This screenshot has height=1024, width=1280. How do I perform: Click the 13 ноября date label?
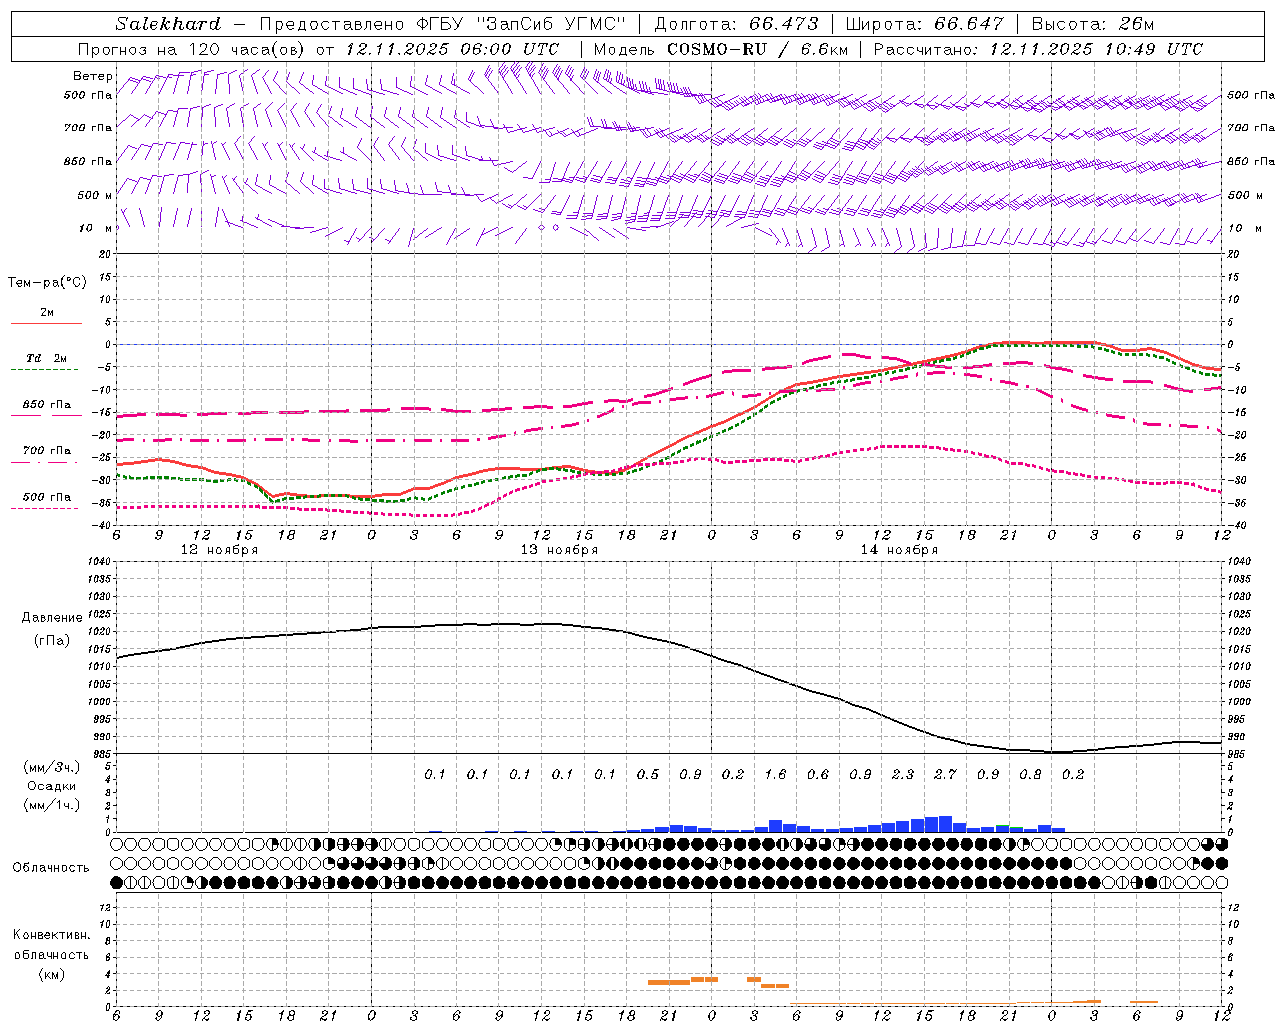559,550
